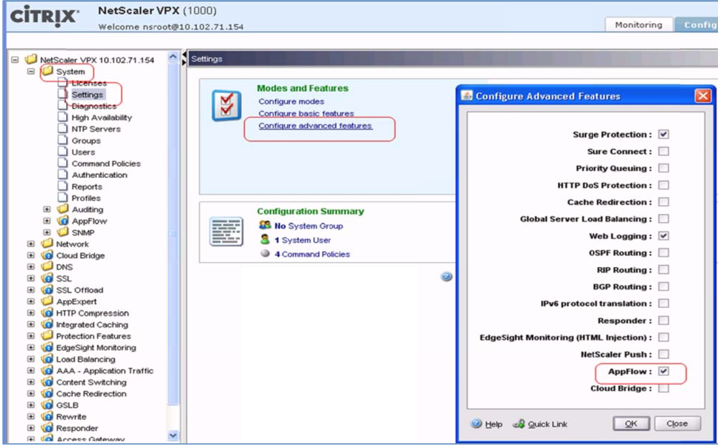This screenshot has height=447, width=718.
Task: Click the System Group users icon
Action: click(x=265, y=225)
